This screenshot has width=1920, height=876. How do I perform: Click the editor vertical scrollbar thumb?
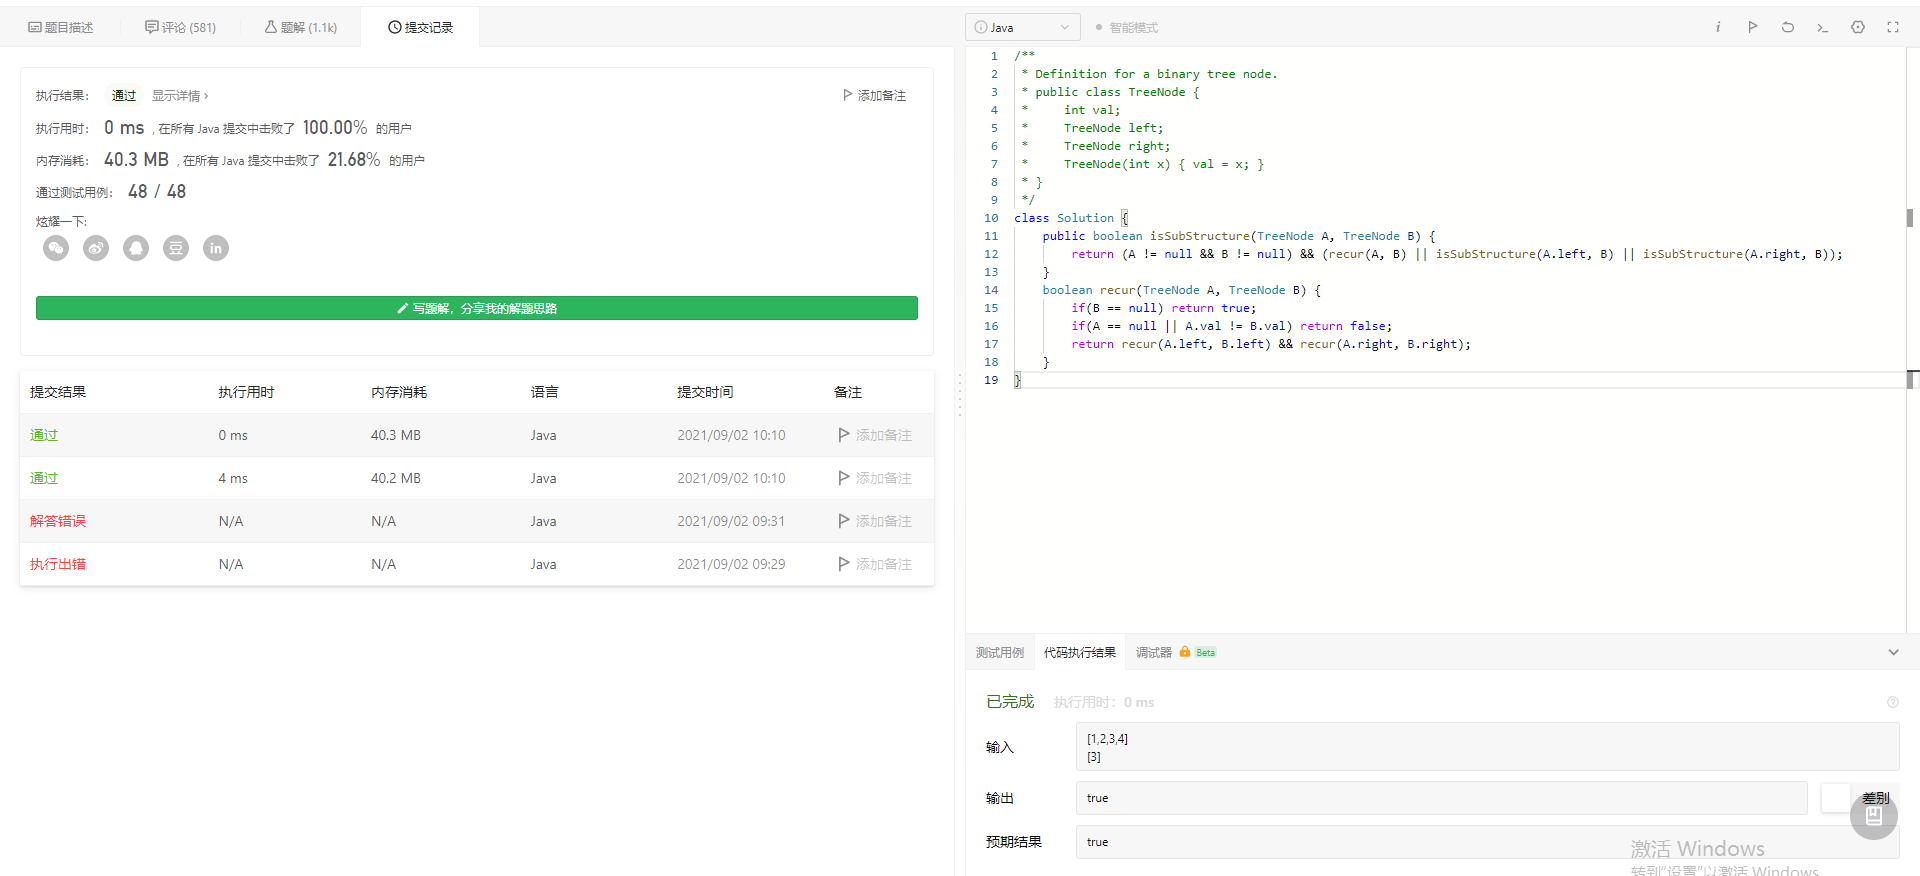(1910, 218)
